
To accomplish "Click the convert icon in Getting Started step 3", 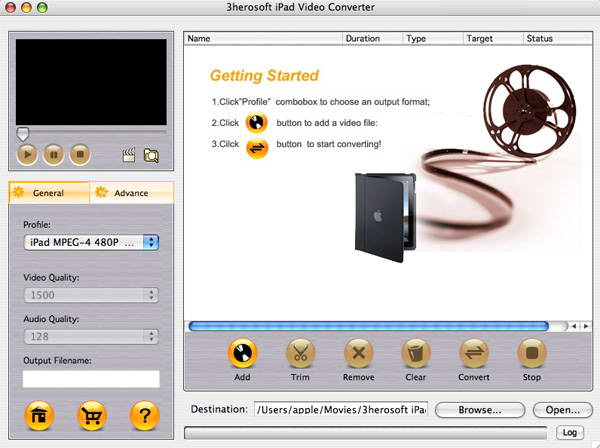I will coord(257,148).
